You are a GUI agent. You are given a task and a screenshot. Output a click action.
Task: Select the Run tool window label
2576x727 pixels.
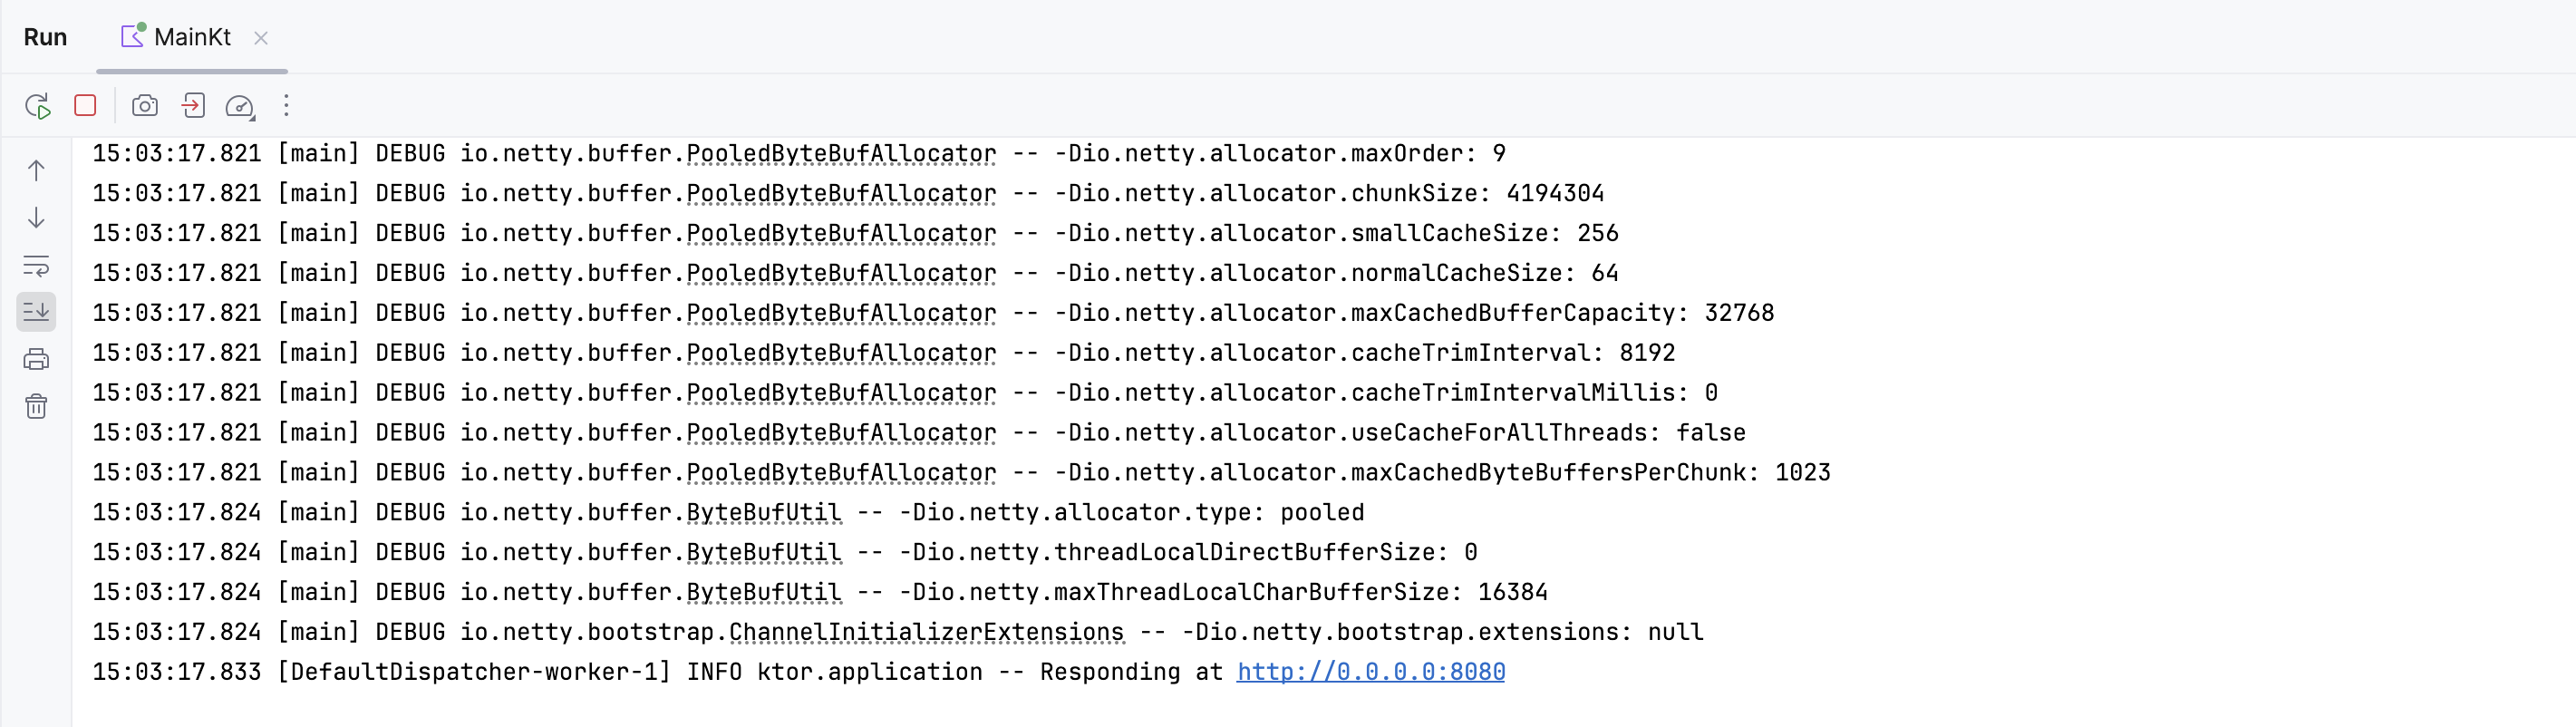point(44,37)
